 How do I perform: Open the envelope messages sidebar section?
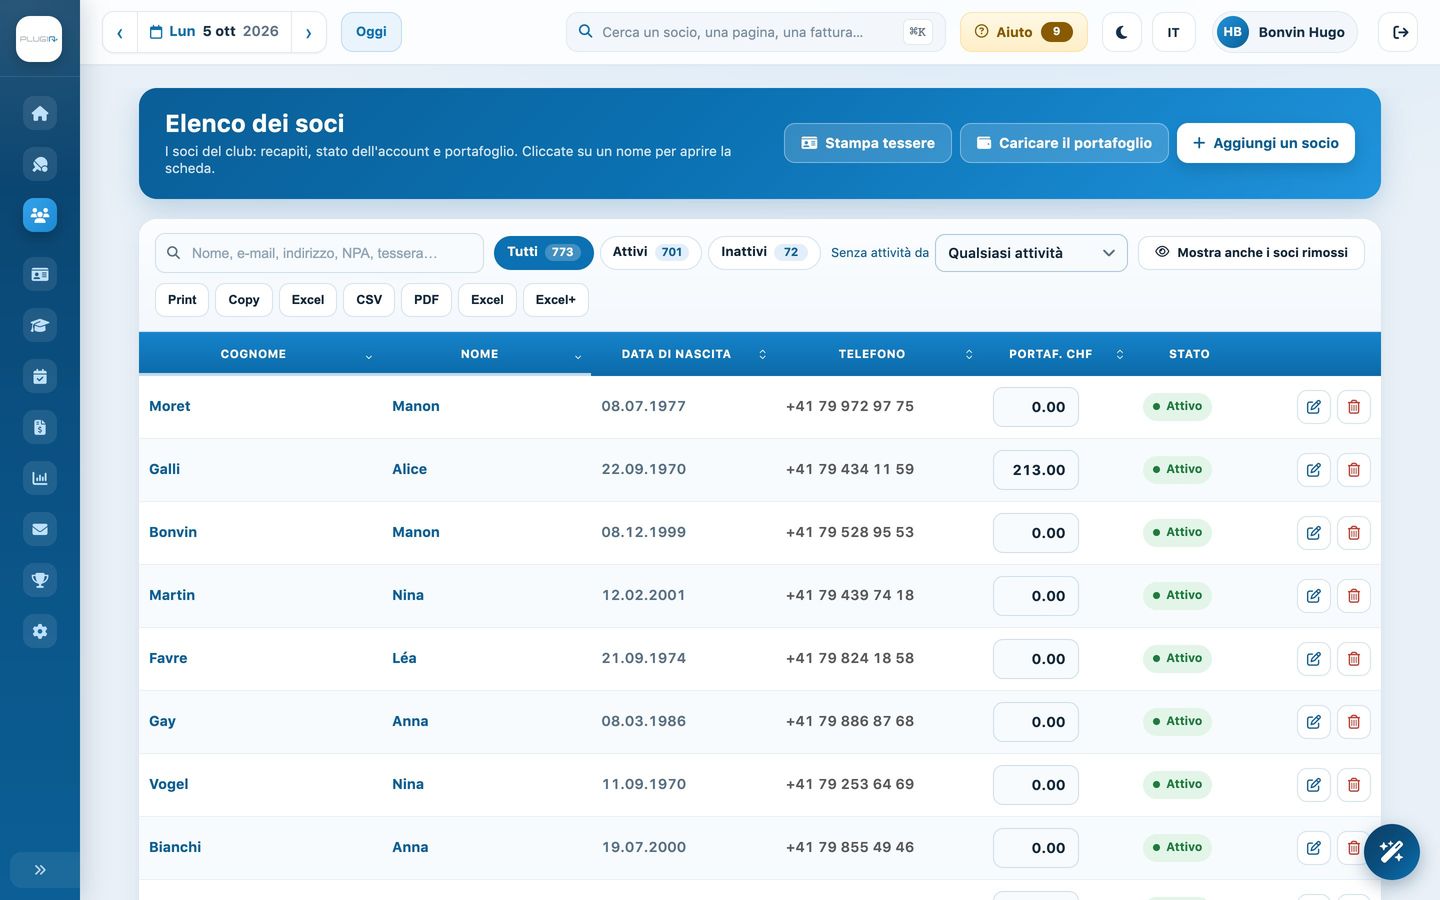point(40,529)
